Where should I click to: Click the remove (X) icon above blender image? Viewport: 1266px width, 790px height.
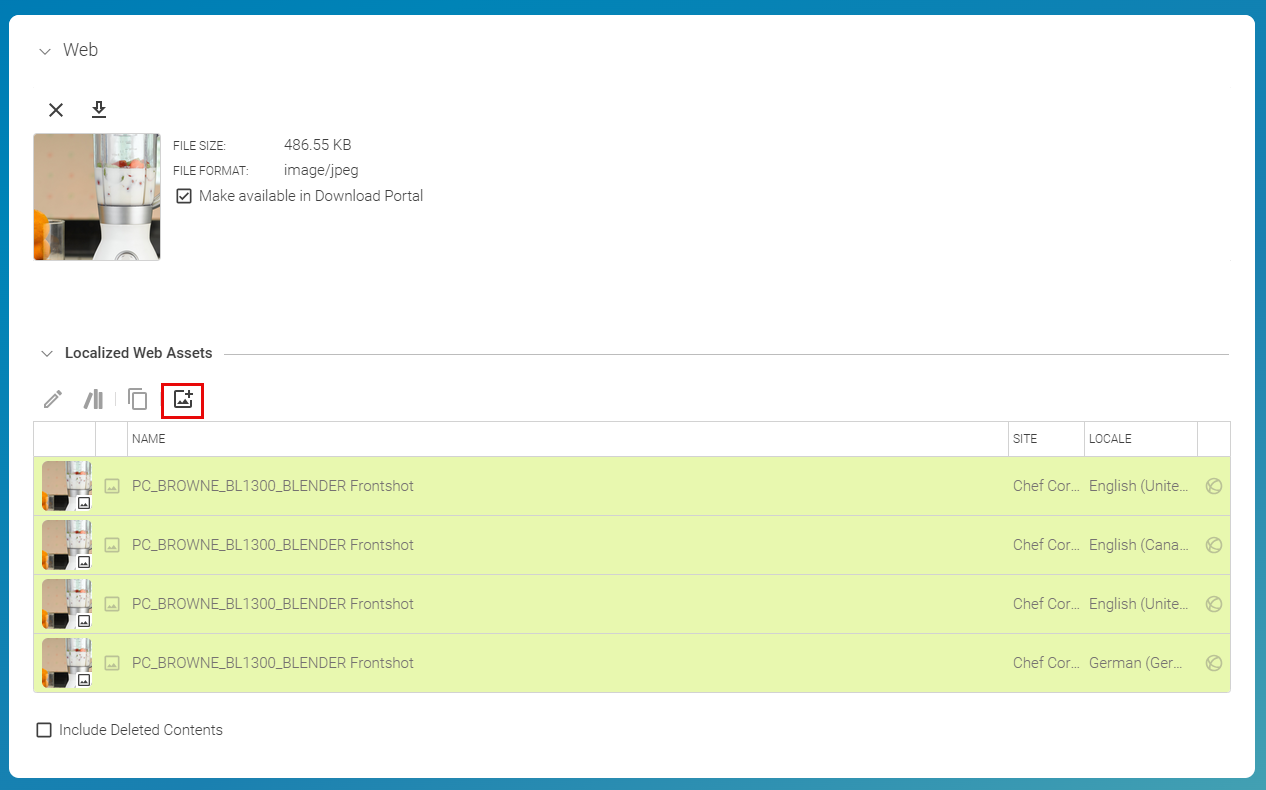(x=56, y=110)
